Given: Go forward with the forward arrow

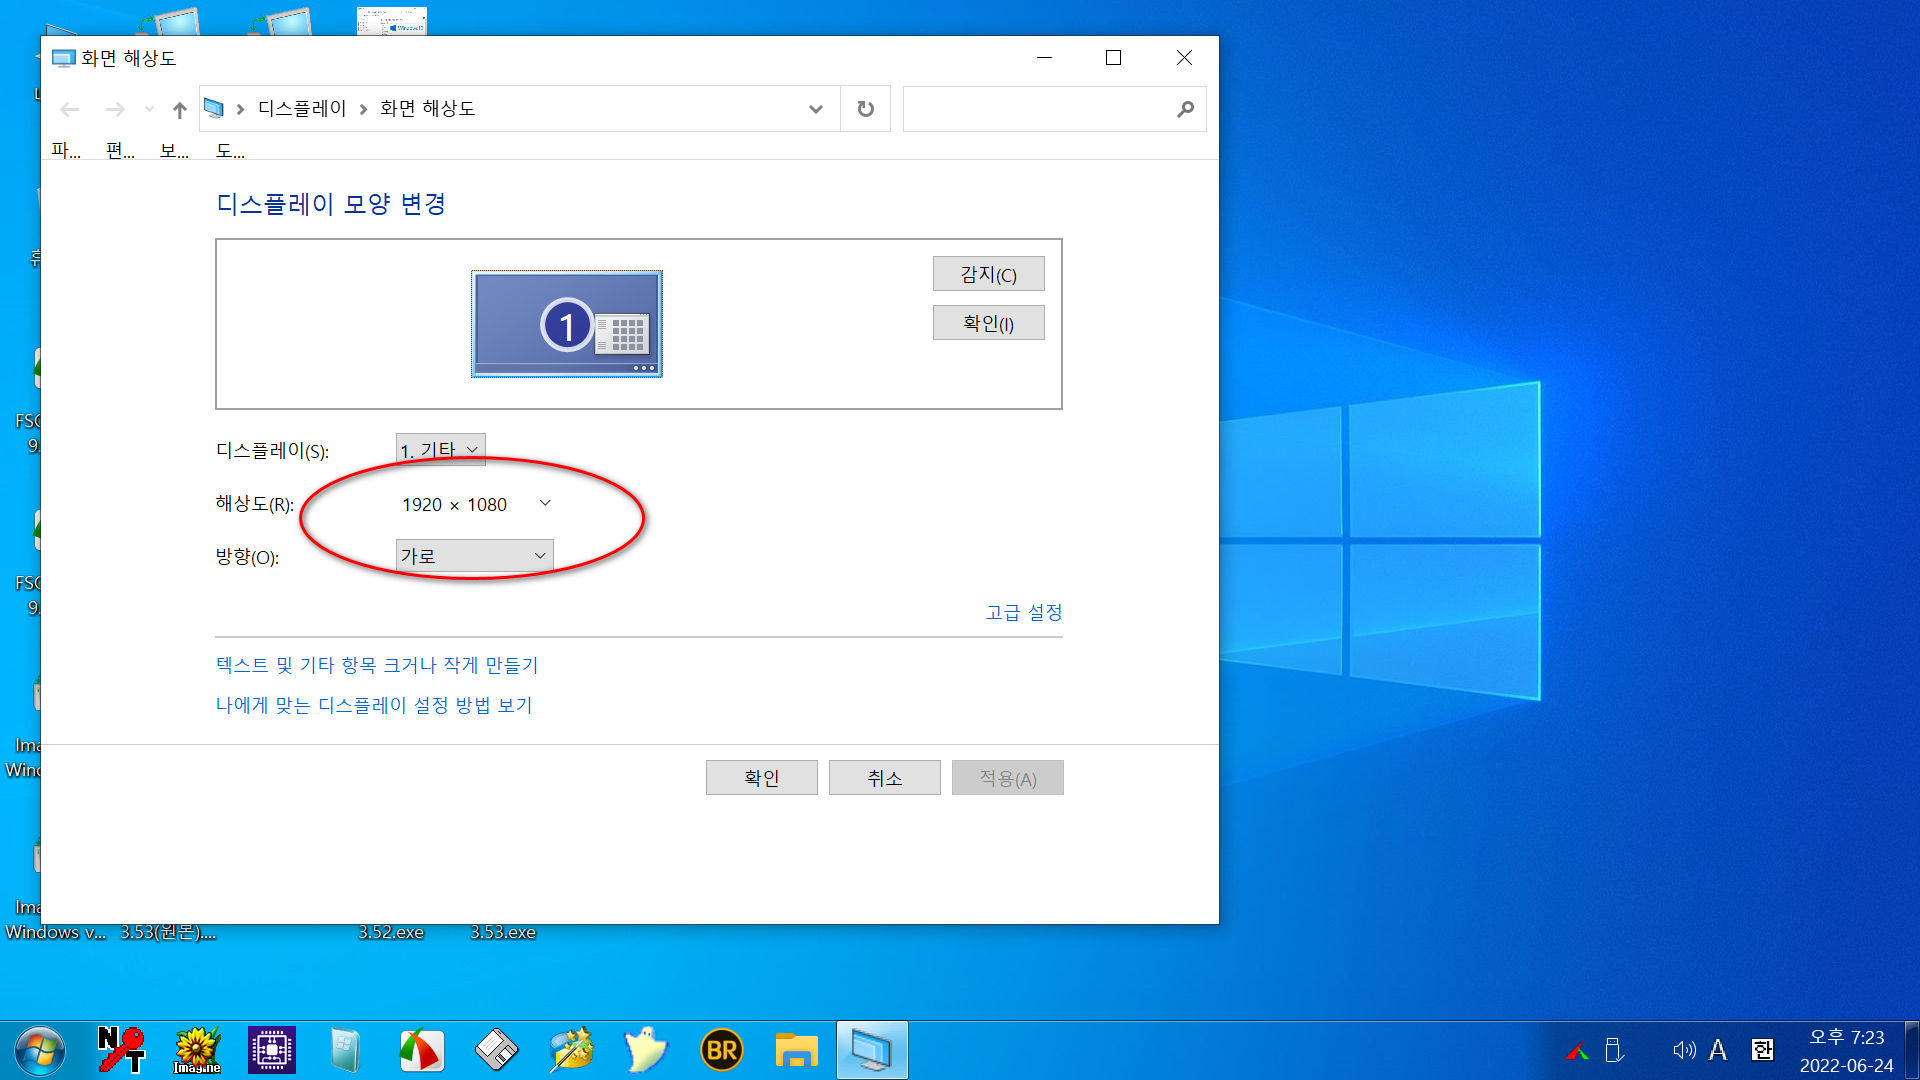Looking at the screenshot, I should coord(115,109).
